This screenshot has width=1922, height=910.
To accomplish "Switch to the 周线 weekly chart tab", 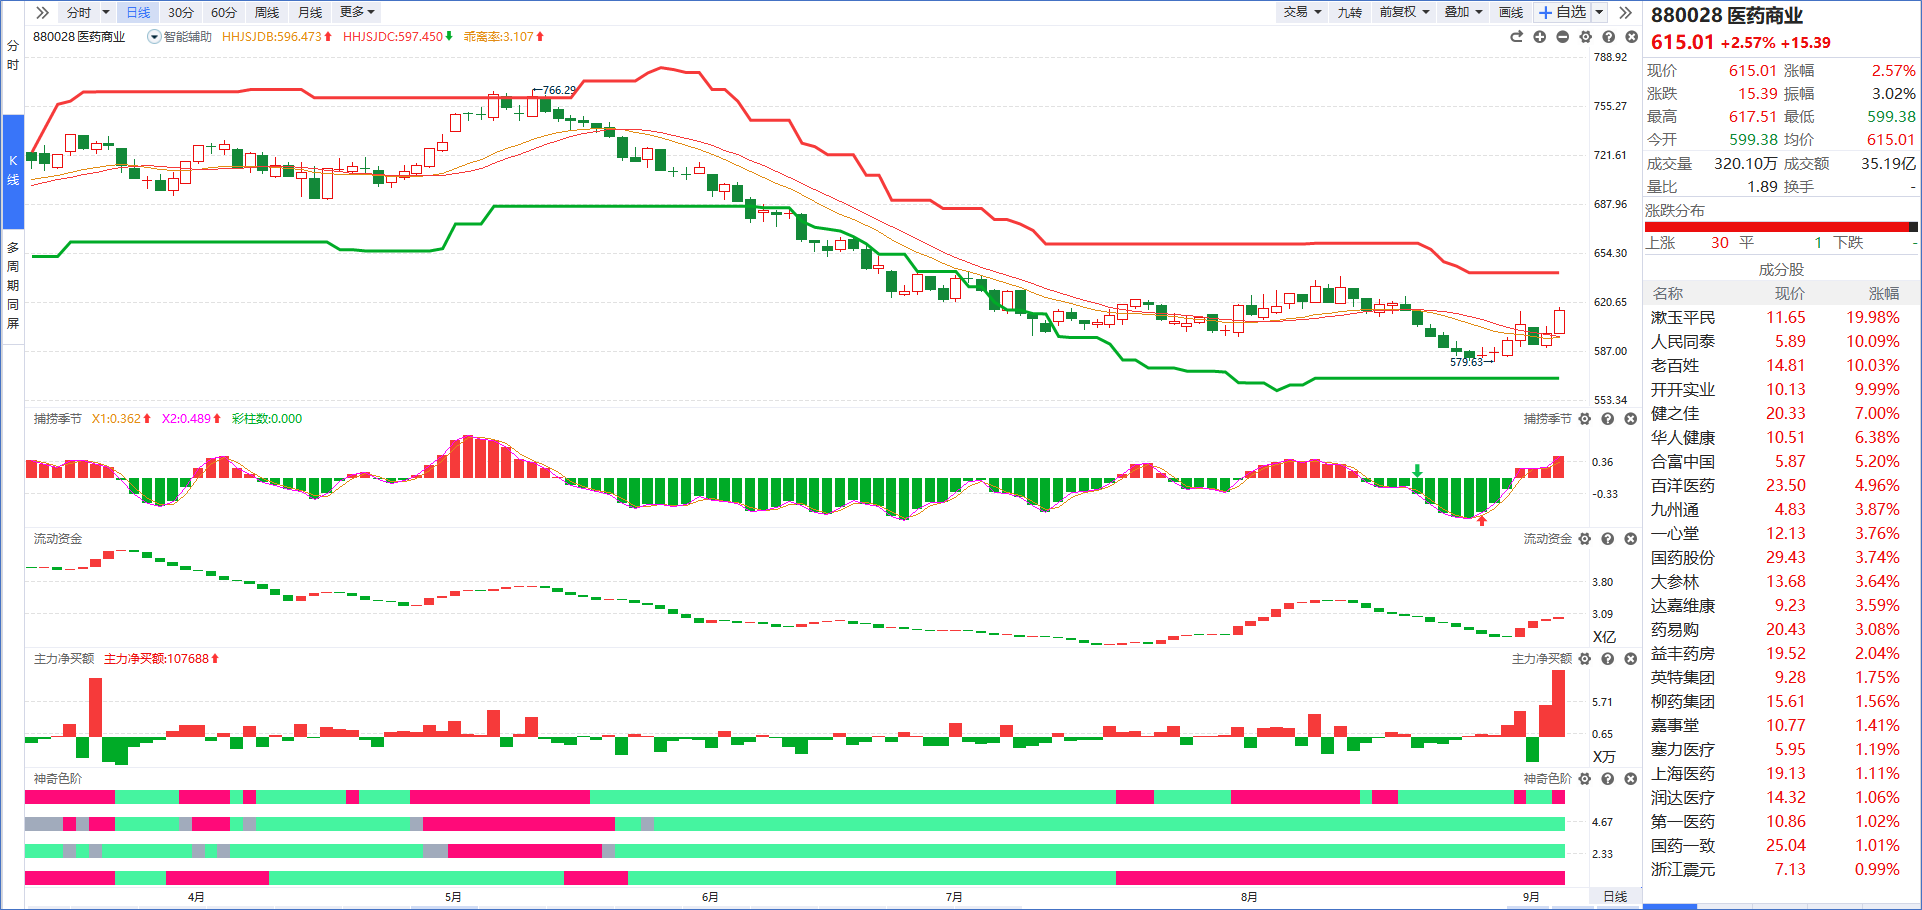I will (x=267, y=12).
